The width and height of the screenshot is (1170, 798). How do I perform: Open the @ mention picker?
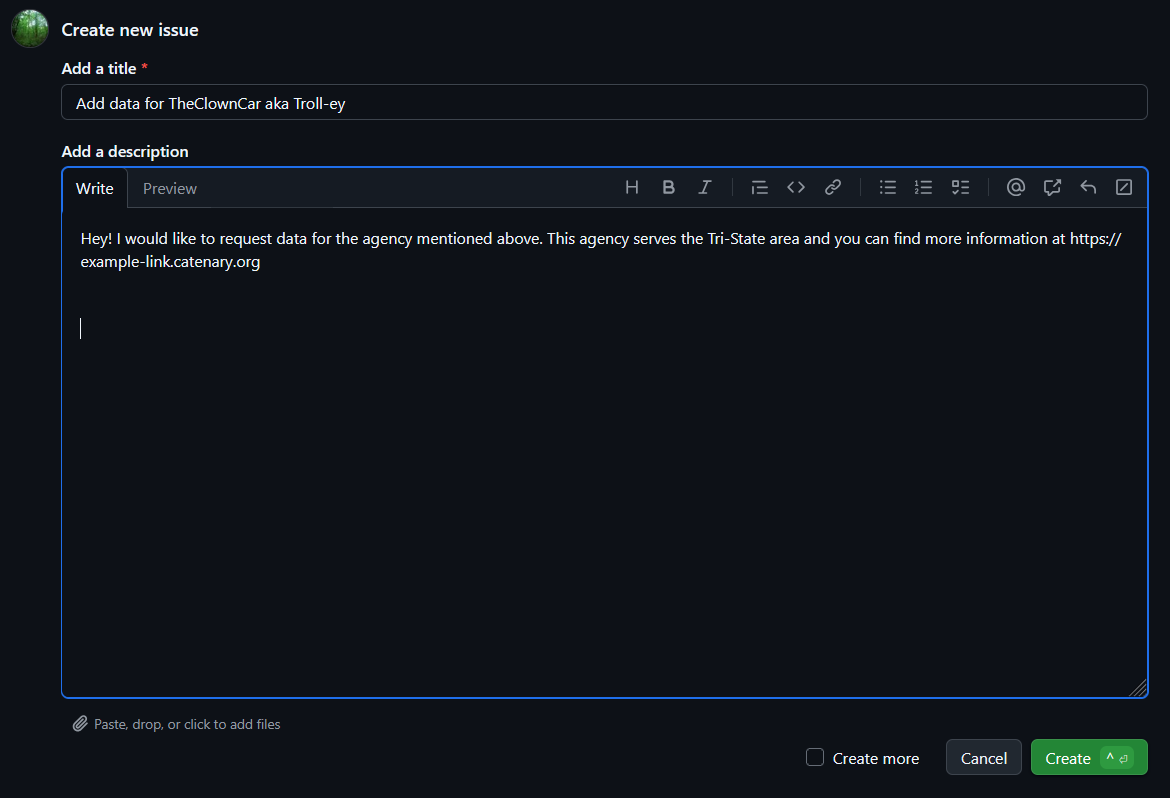pos(1015,187)
